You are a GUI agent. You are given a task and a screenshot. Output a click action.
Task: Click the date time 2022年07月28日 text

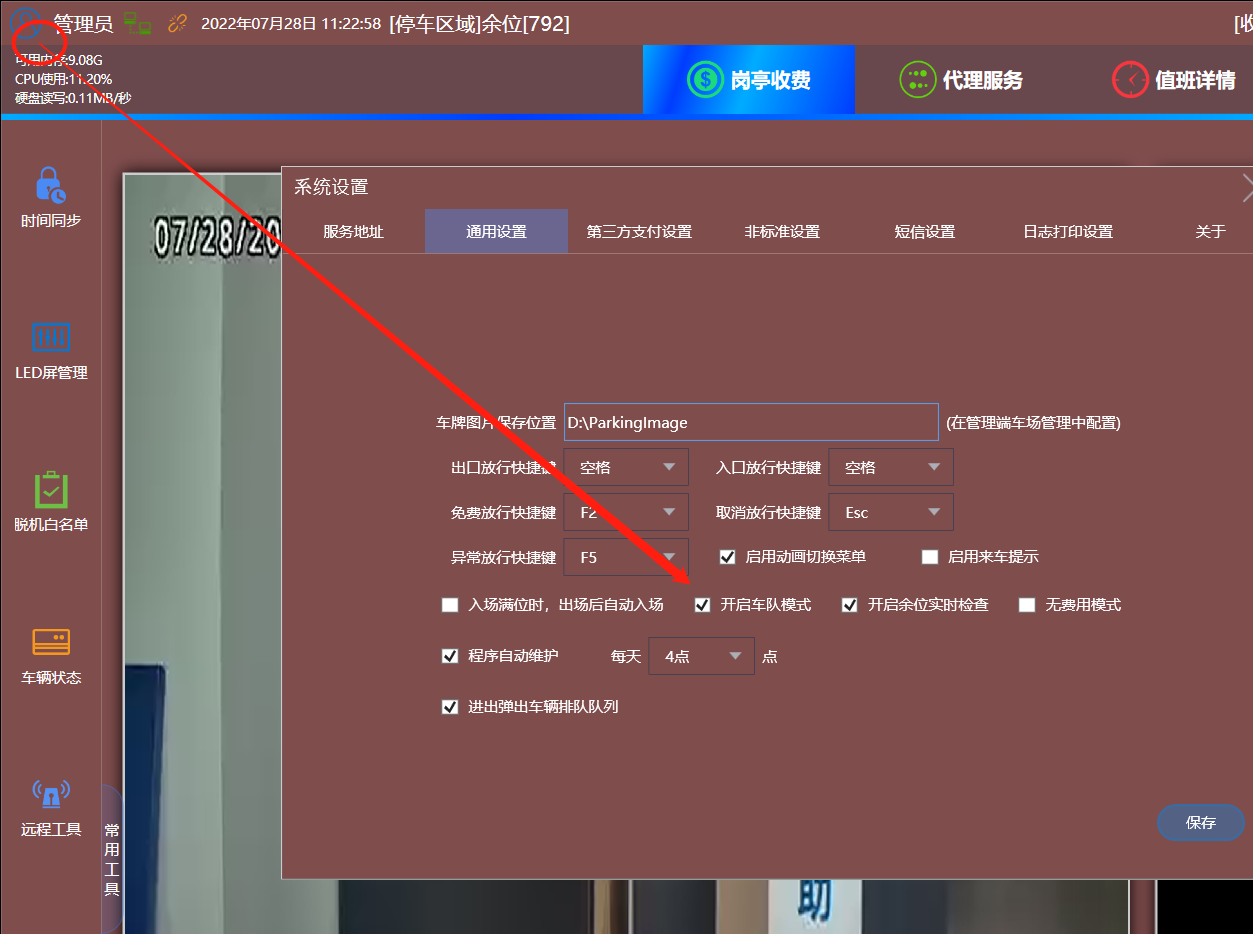[291, 24]
